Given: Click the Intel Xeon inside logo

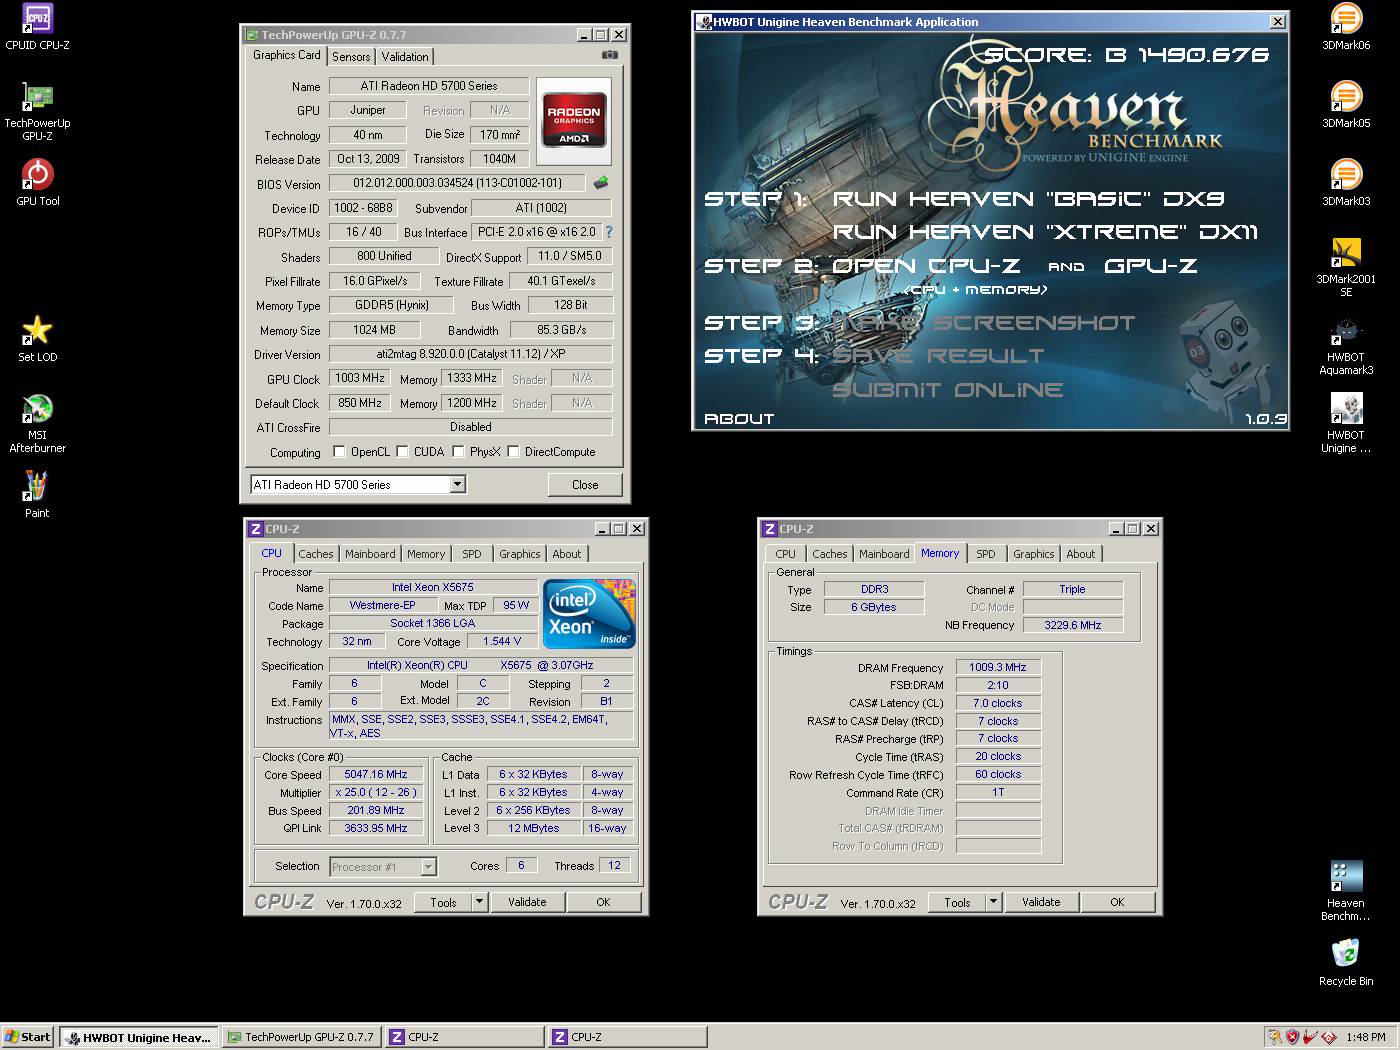Looking at the screenshot, I should pyautogui.click(x=589, y=614).
